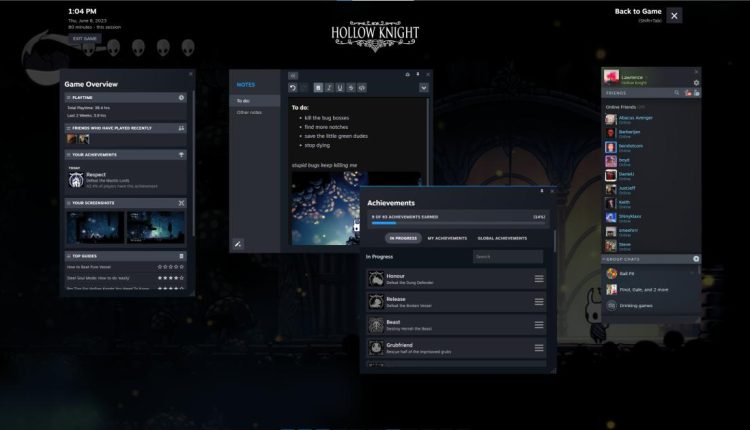Click the Bold formatting icon in Notes

pyautogui.click(x=318, y=88)
